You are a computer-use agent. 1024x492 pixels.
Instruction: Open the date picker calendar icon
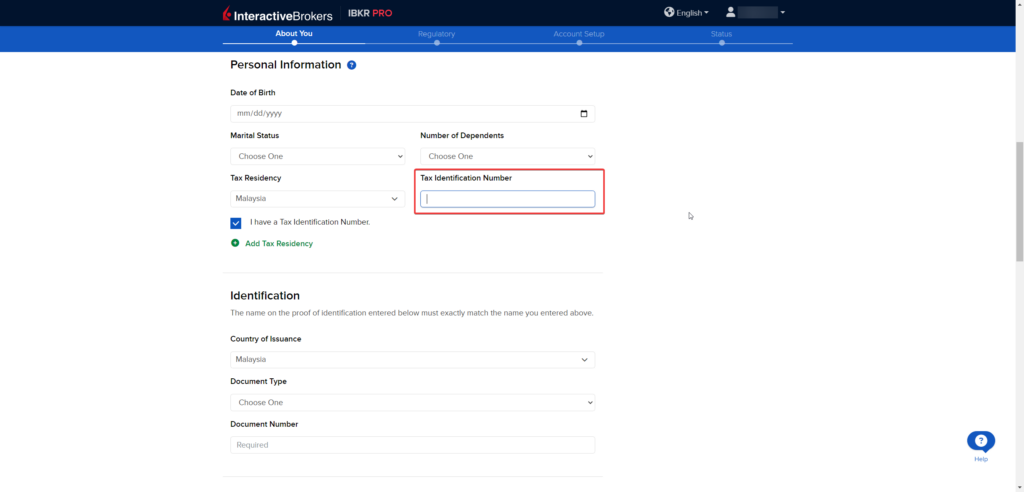point(584,114)
